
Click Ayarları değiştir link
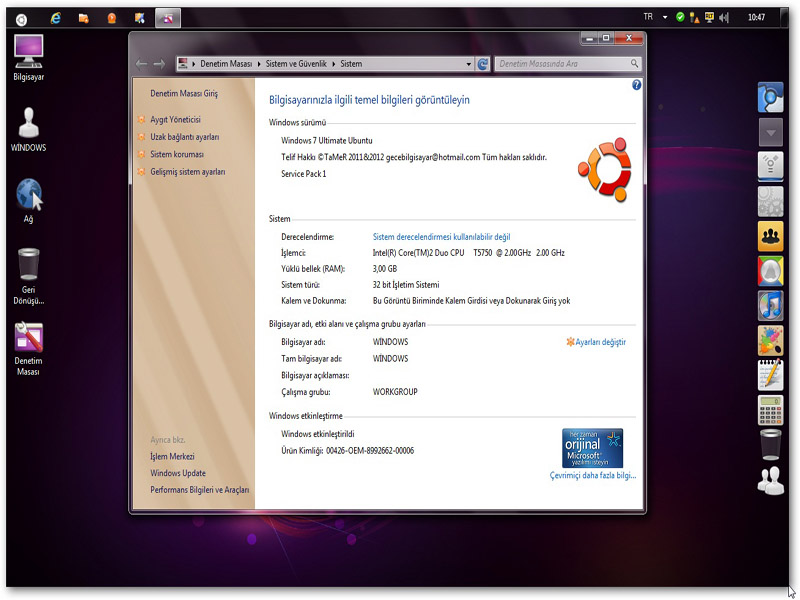tap(600, 342)
